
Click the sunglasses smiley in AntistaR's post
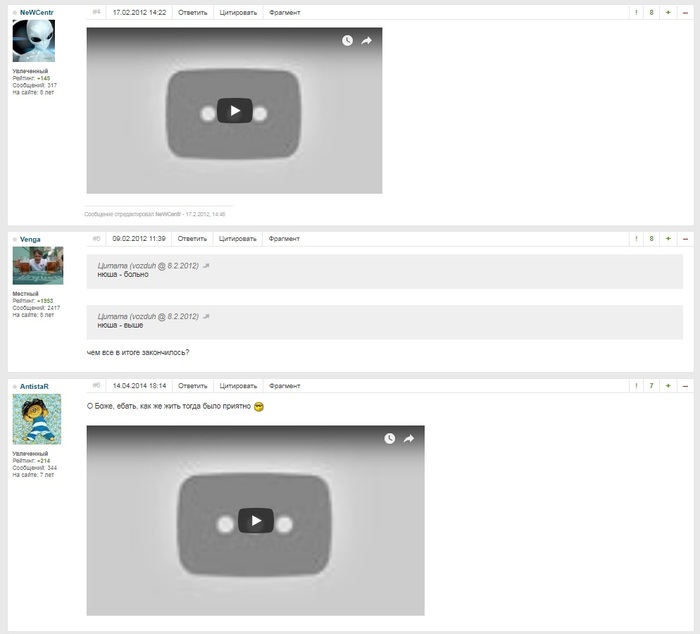pyautogui.click(x=259, y=407)
